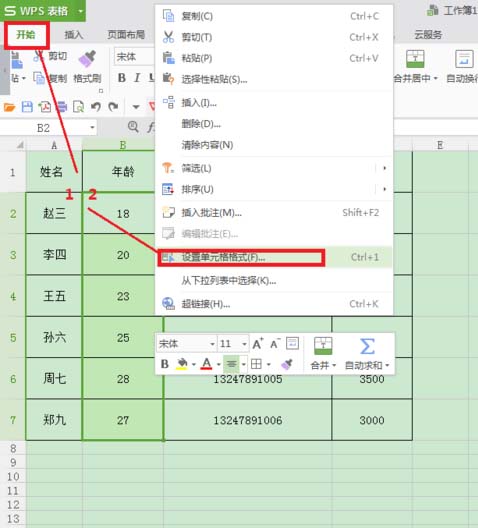
Task: Toggle Italic in the ribbon
Action: tap(137, 78)
